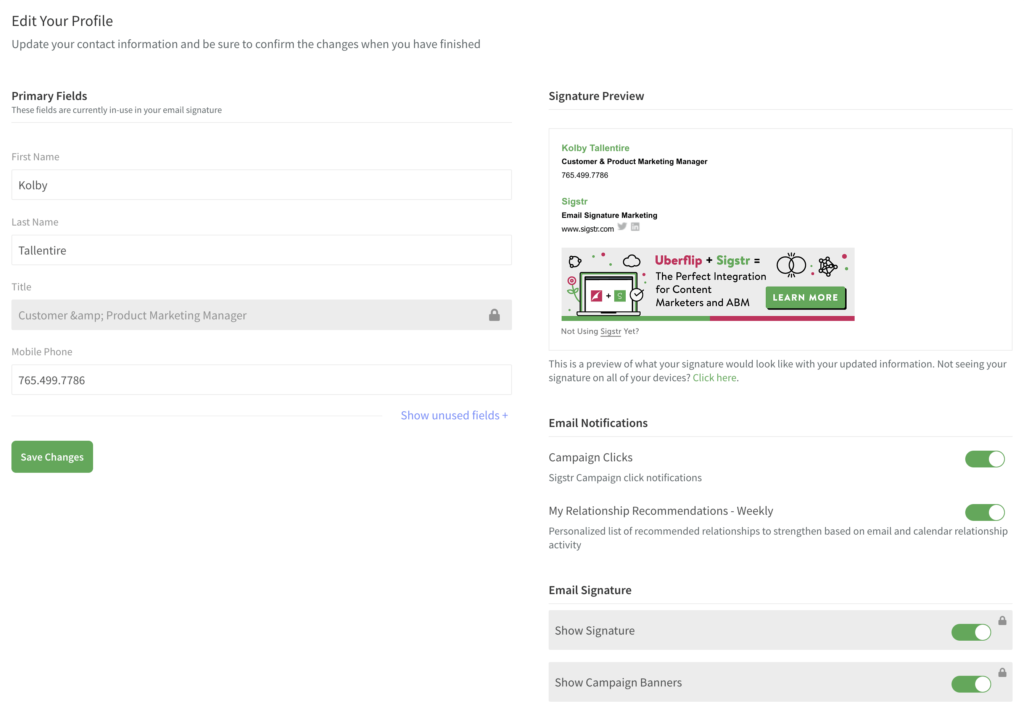The height and width of the screenshot is (717, 1024).
Task: Open www.sigstr.com link in signature
Action: point(588,229)
